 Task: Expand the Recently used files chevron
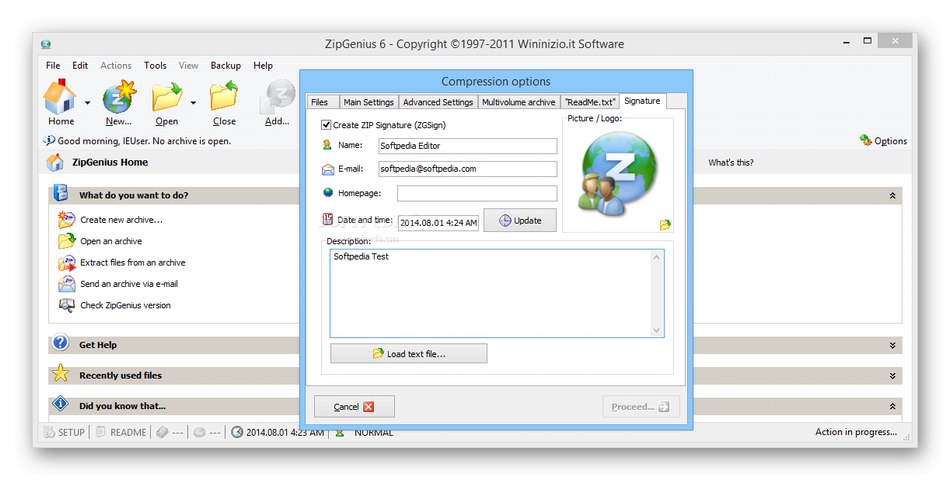(x=892, y=376)
